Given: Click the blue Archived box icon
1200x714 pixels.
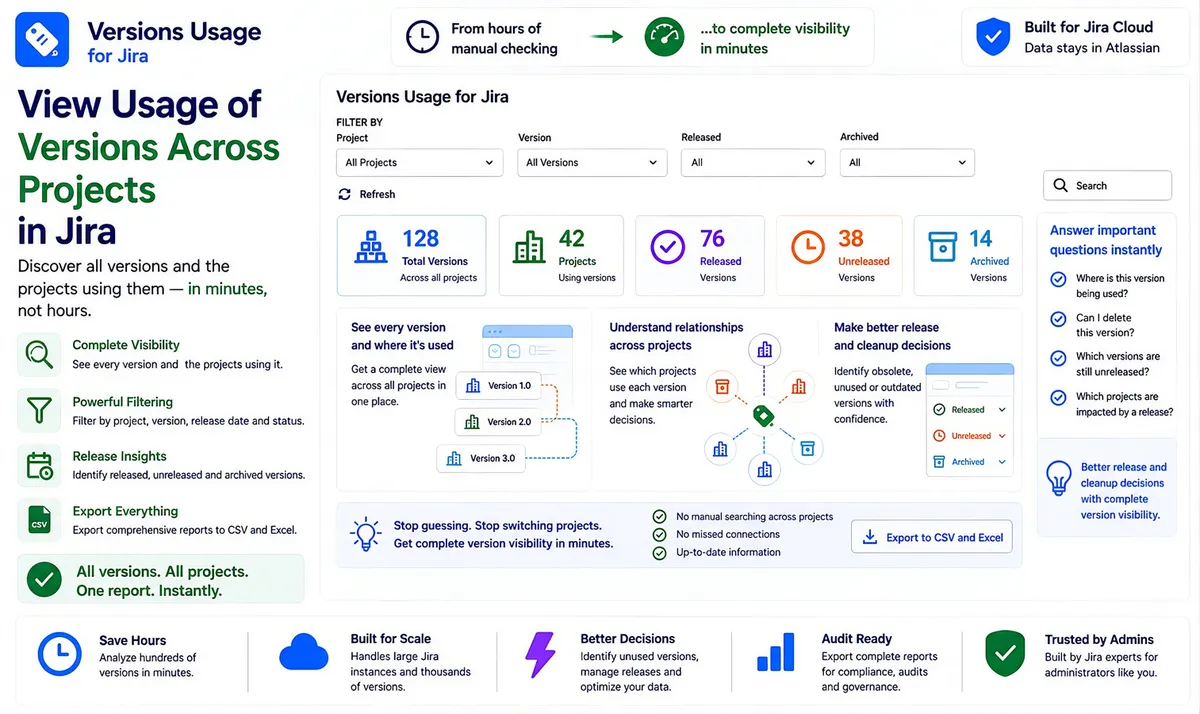Looking at the screenshot, I should 945,247.
